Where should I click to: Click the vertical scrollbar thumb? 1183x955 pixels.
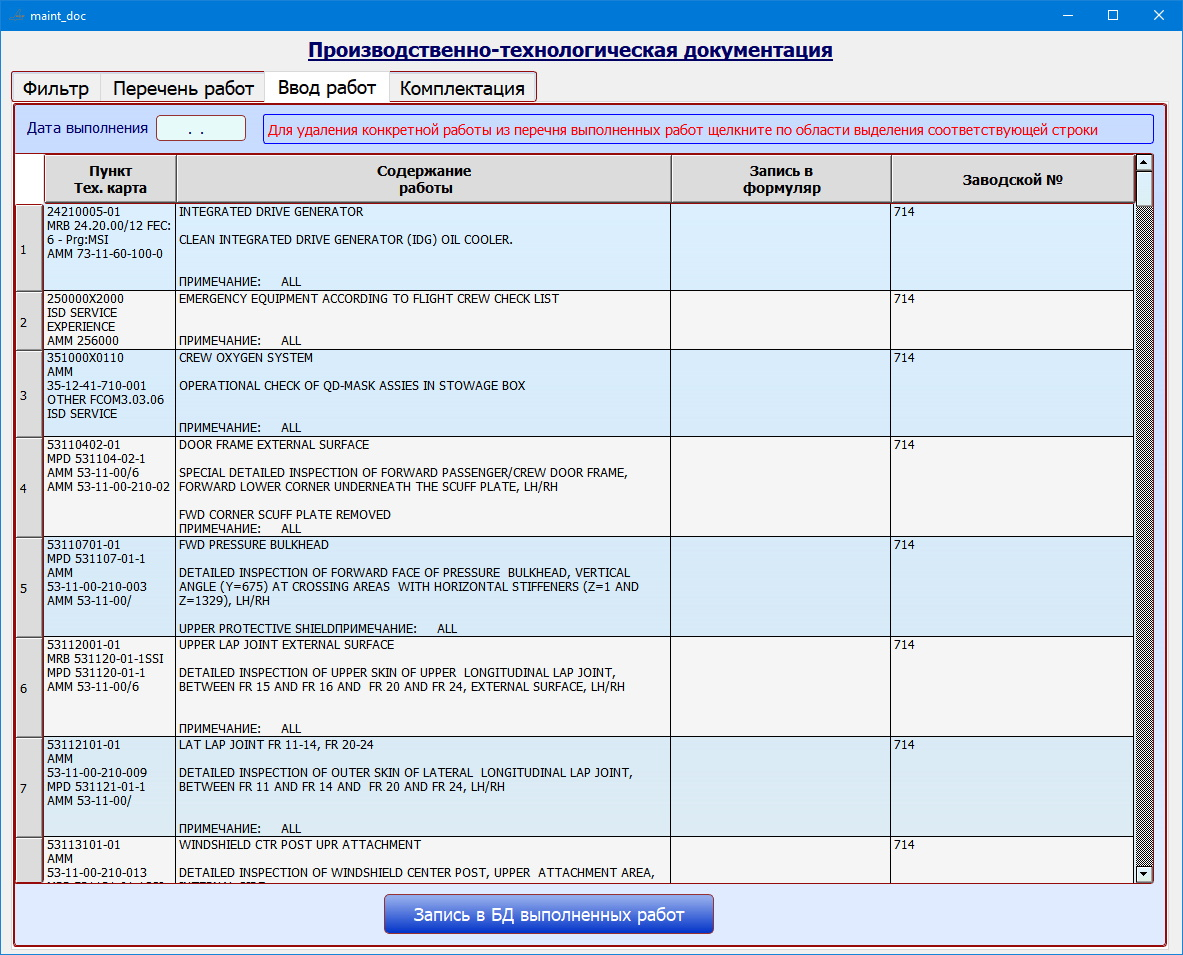click(1144, 188)
